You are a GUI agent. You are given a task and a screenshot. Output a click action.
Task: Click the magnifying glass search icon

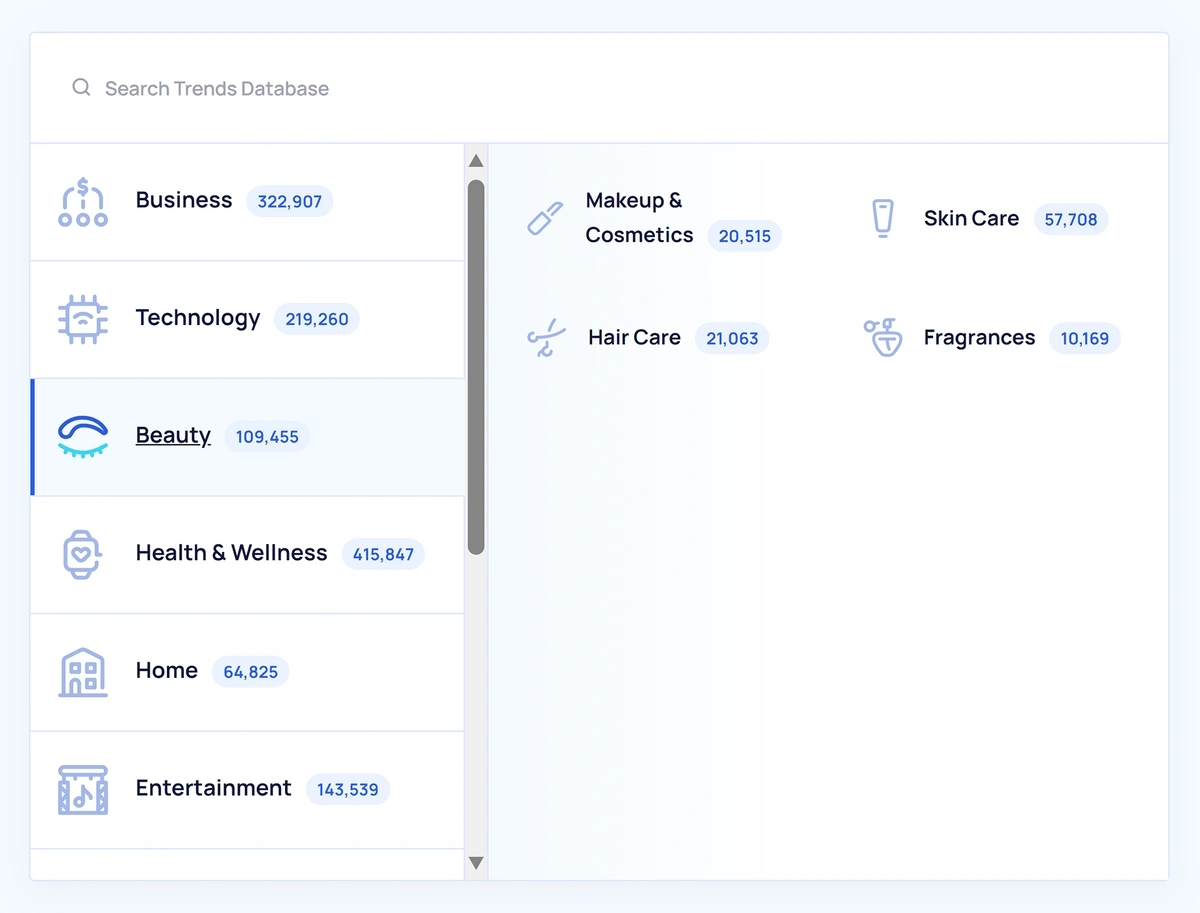tap(81, 88)
